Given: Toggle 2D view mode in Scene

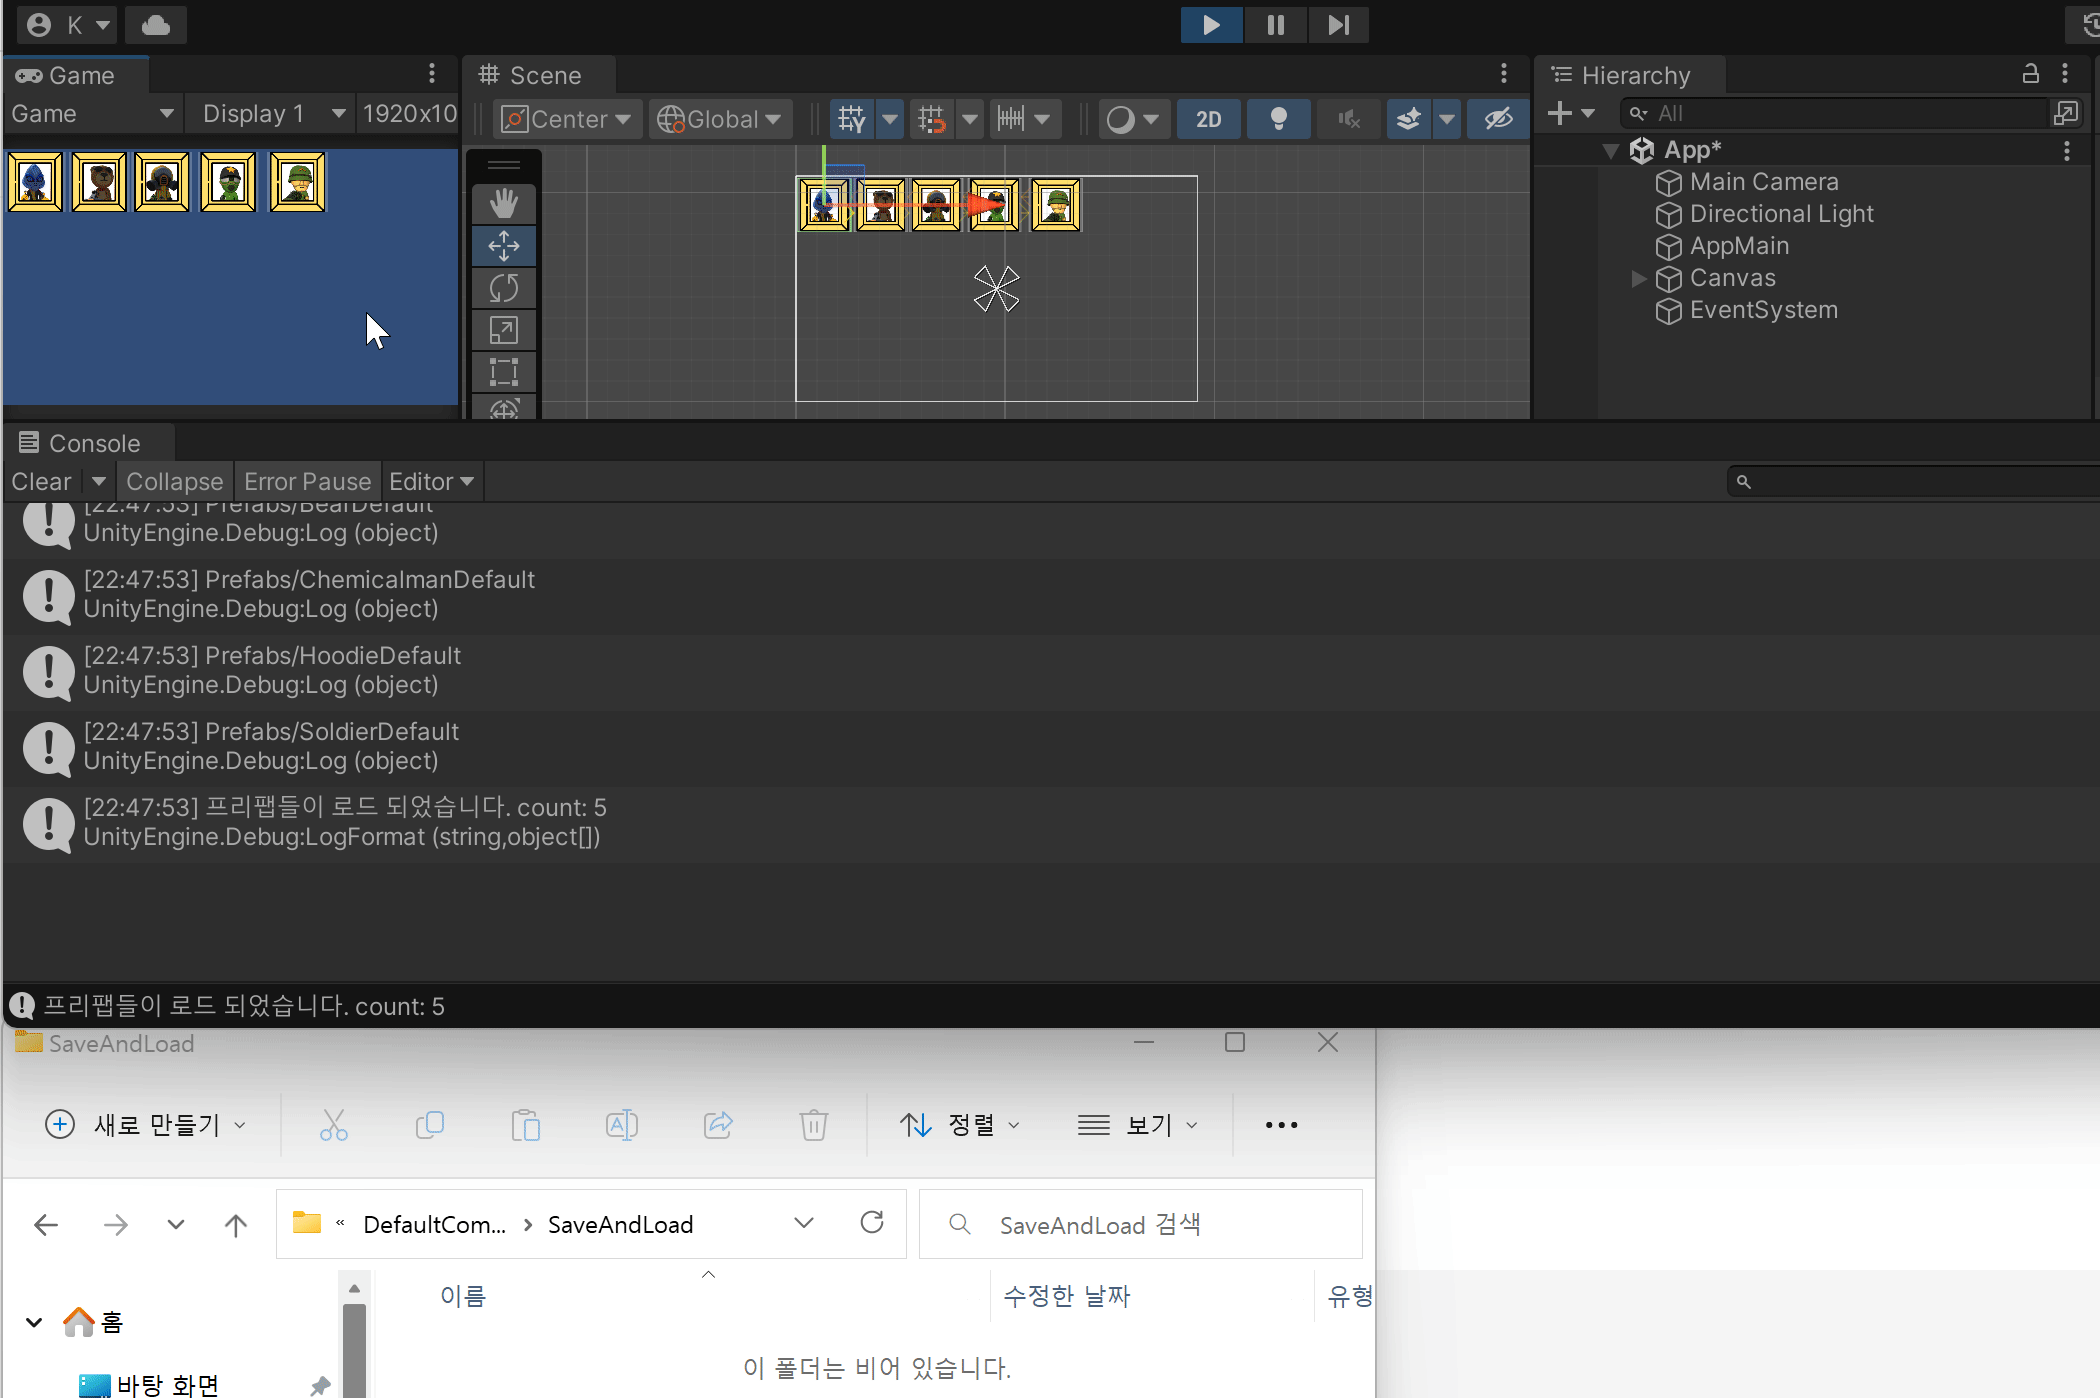Looking at the screenshot, I should tap(1208, 119).
